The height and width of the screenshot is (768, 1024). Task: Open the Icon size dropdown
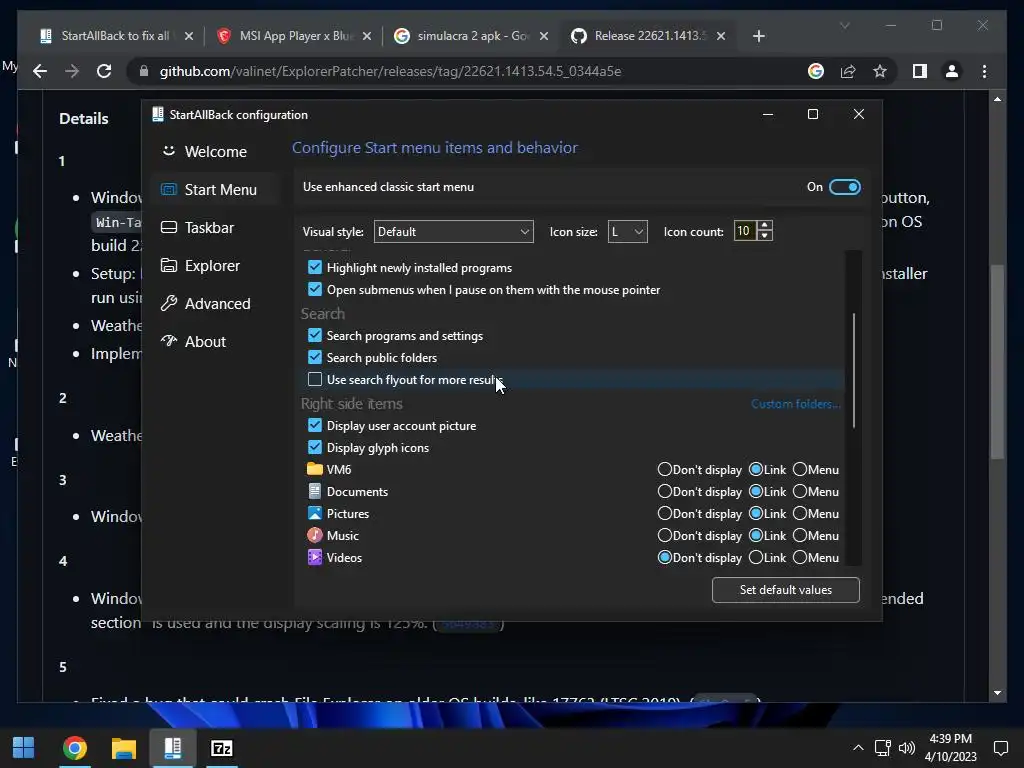pyautogui.click(x=627, y=231)
